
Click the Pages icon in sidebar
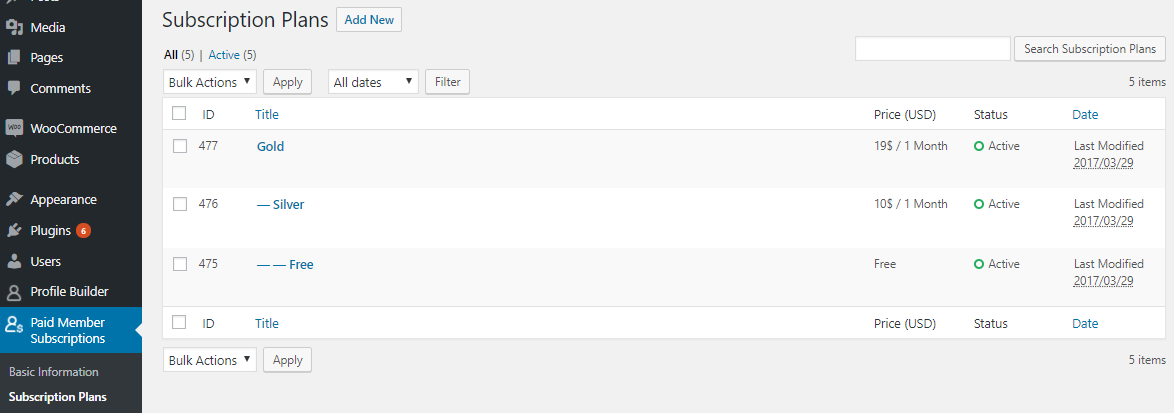pos(14,58)
